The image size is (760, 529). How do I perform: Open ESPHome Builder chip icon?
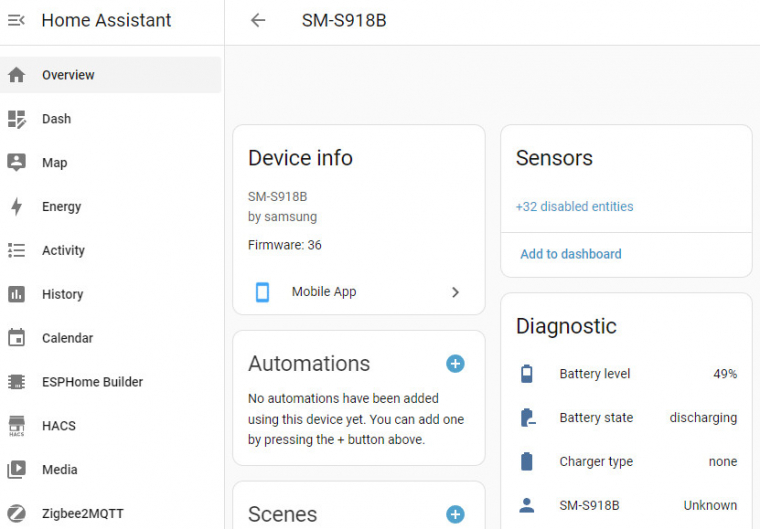[16, 382]
